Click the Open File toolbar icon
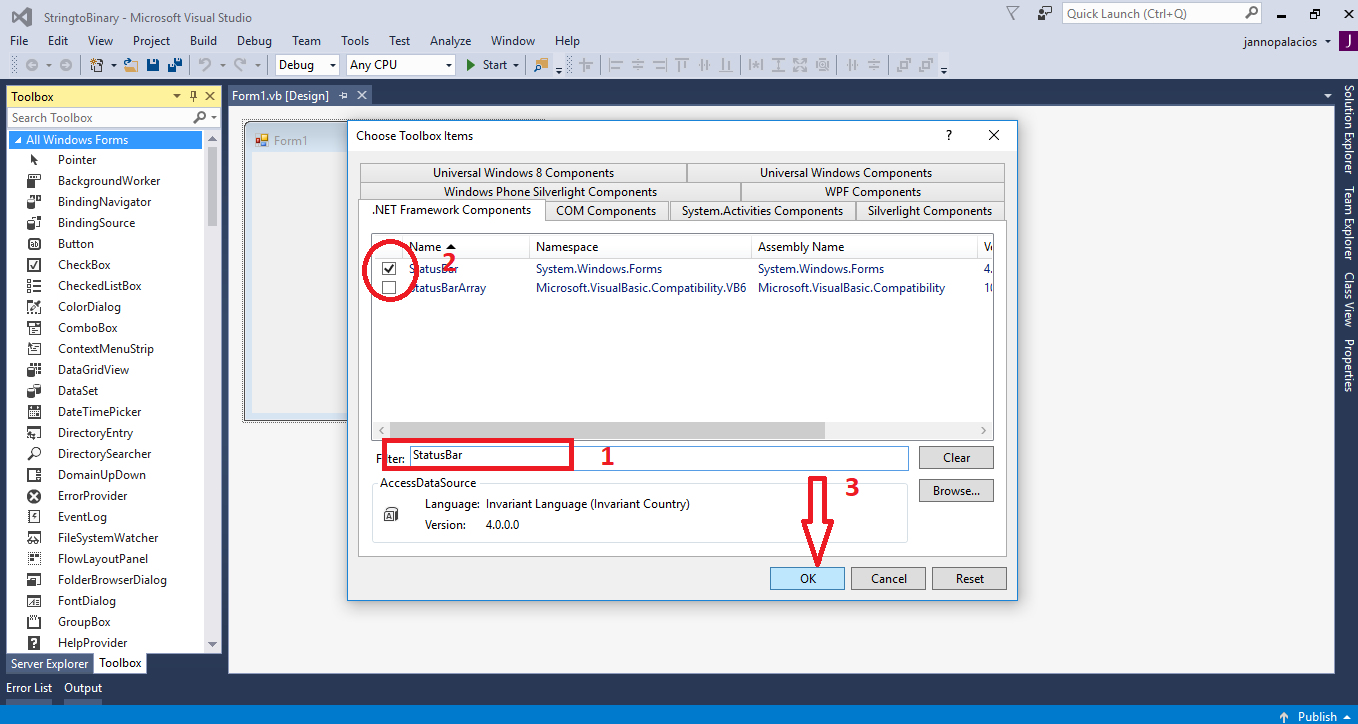This screenshot has width=1358, height=724. pyautogui.click(x=132, y=65)
